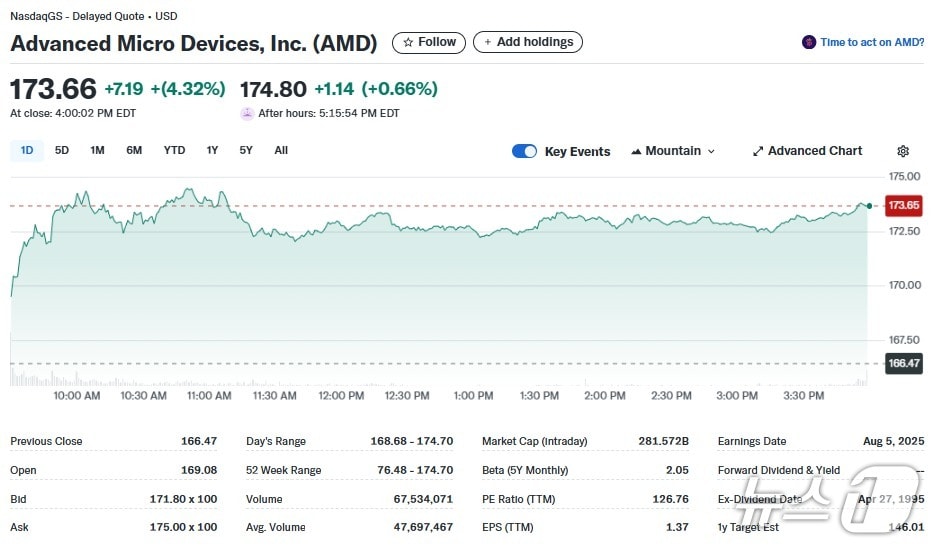Click the after hours price 174.80

point(273,89)
